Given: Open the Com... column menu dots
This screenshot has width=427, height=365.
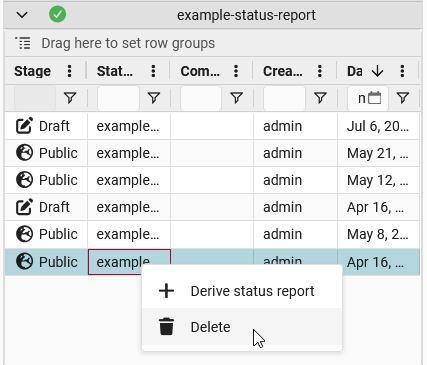Looking at the screenshot, I should [236, 71].
